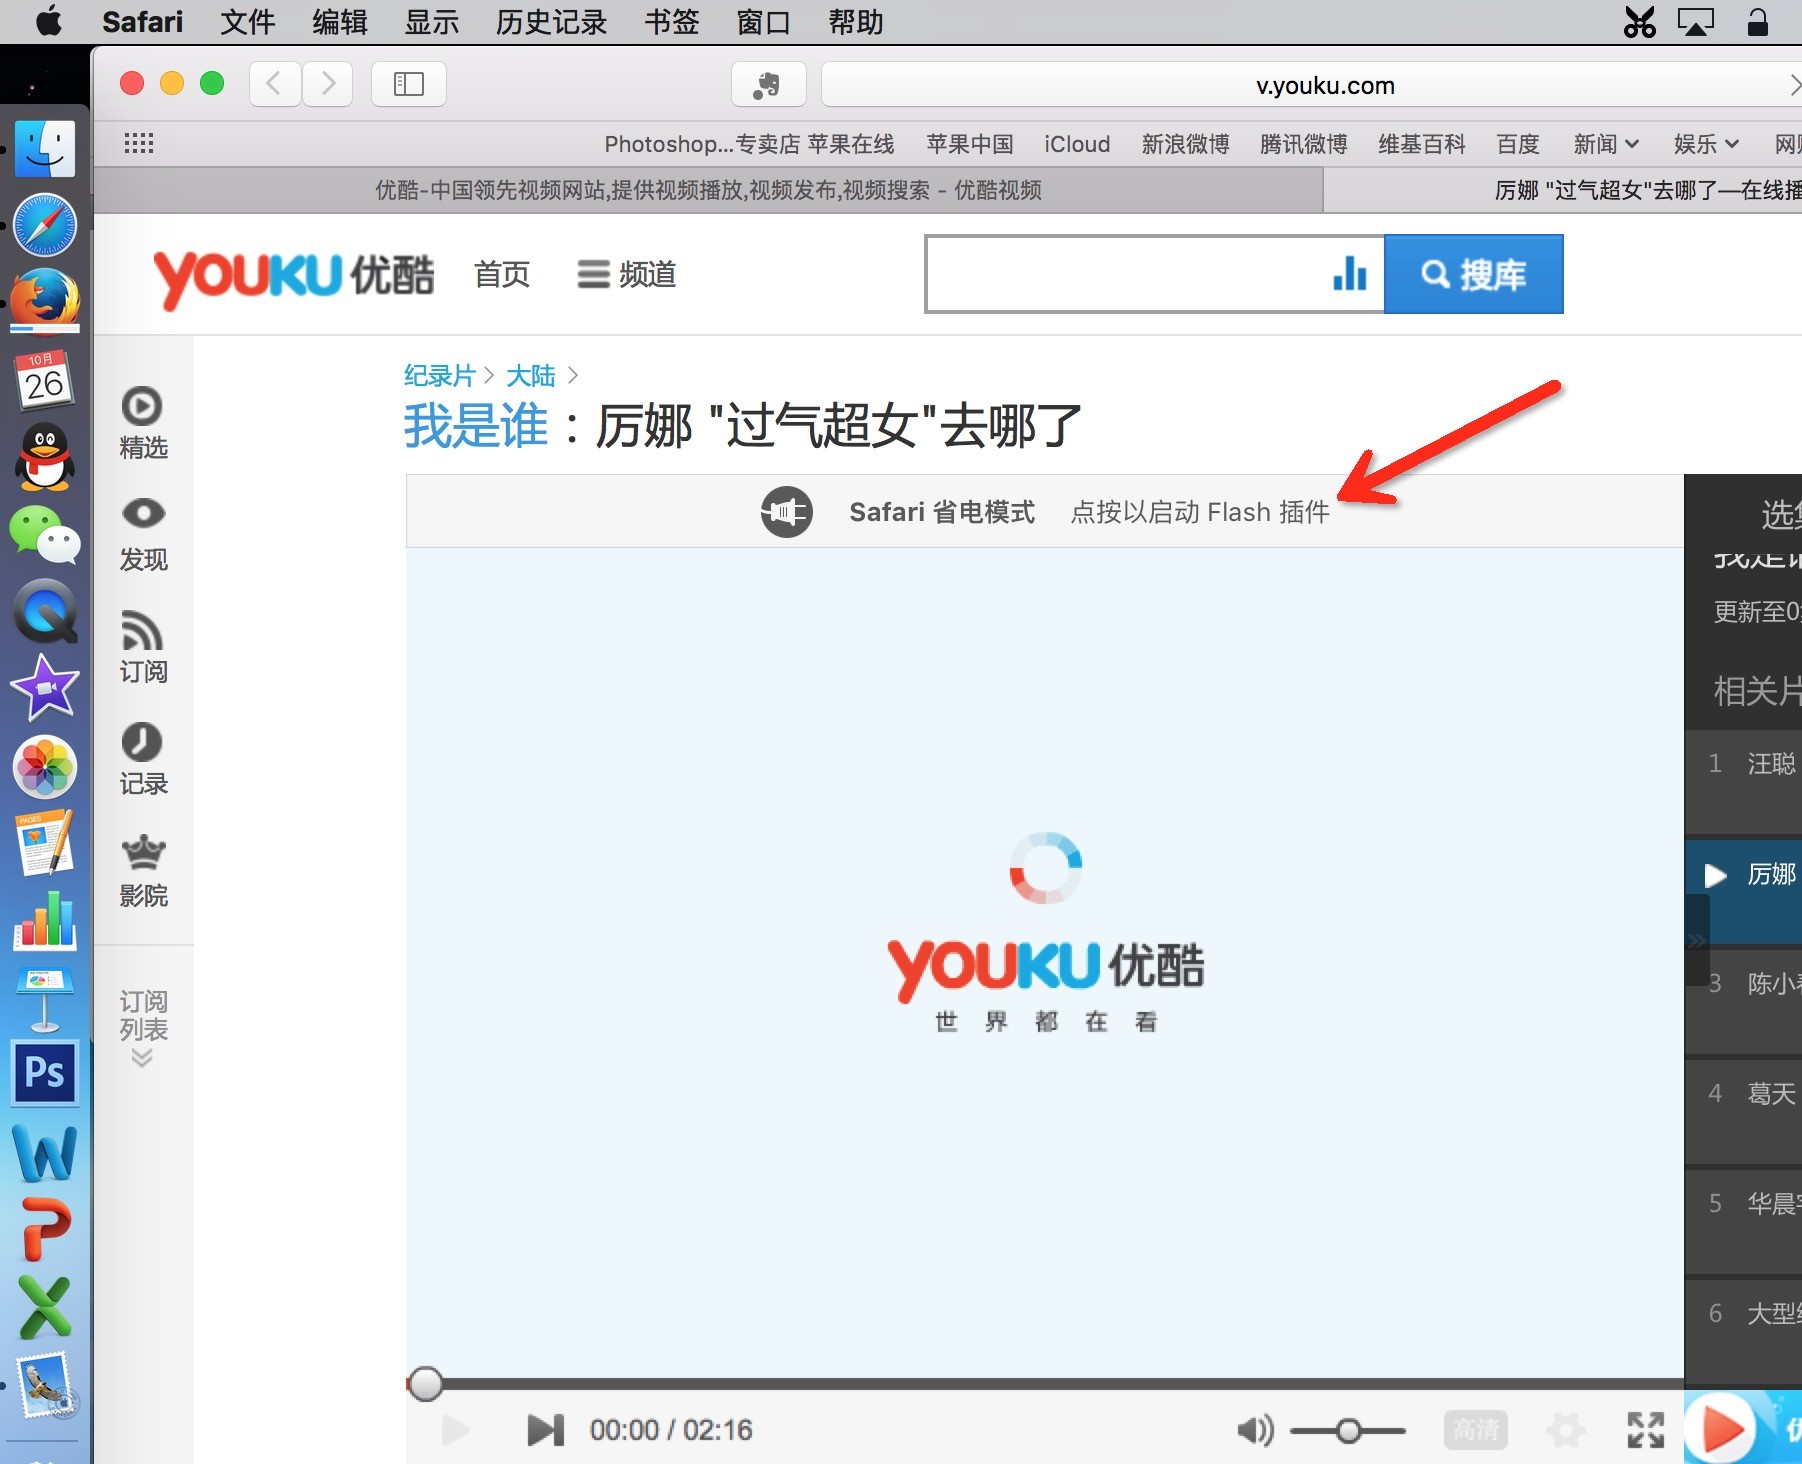Screen dimensions: 1802x1464
Task: Open Finder from the Dock
Action: pos(45,149)
